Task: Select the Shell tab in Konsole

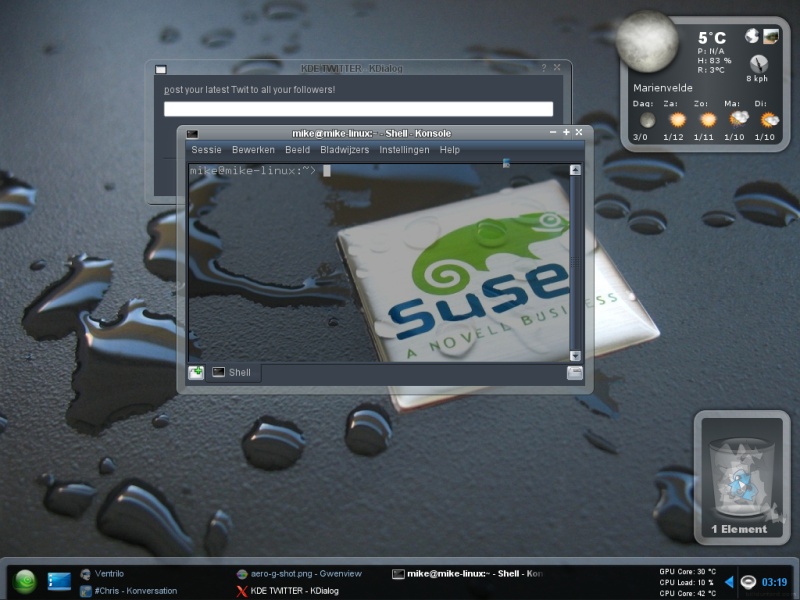Action: point(234,372)
